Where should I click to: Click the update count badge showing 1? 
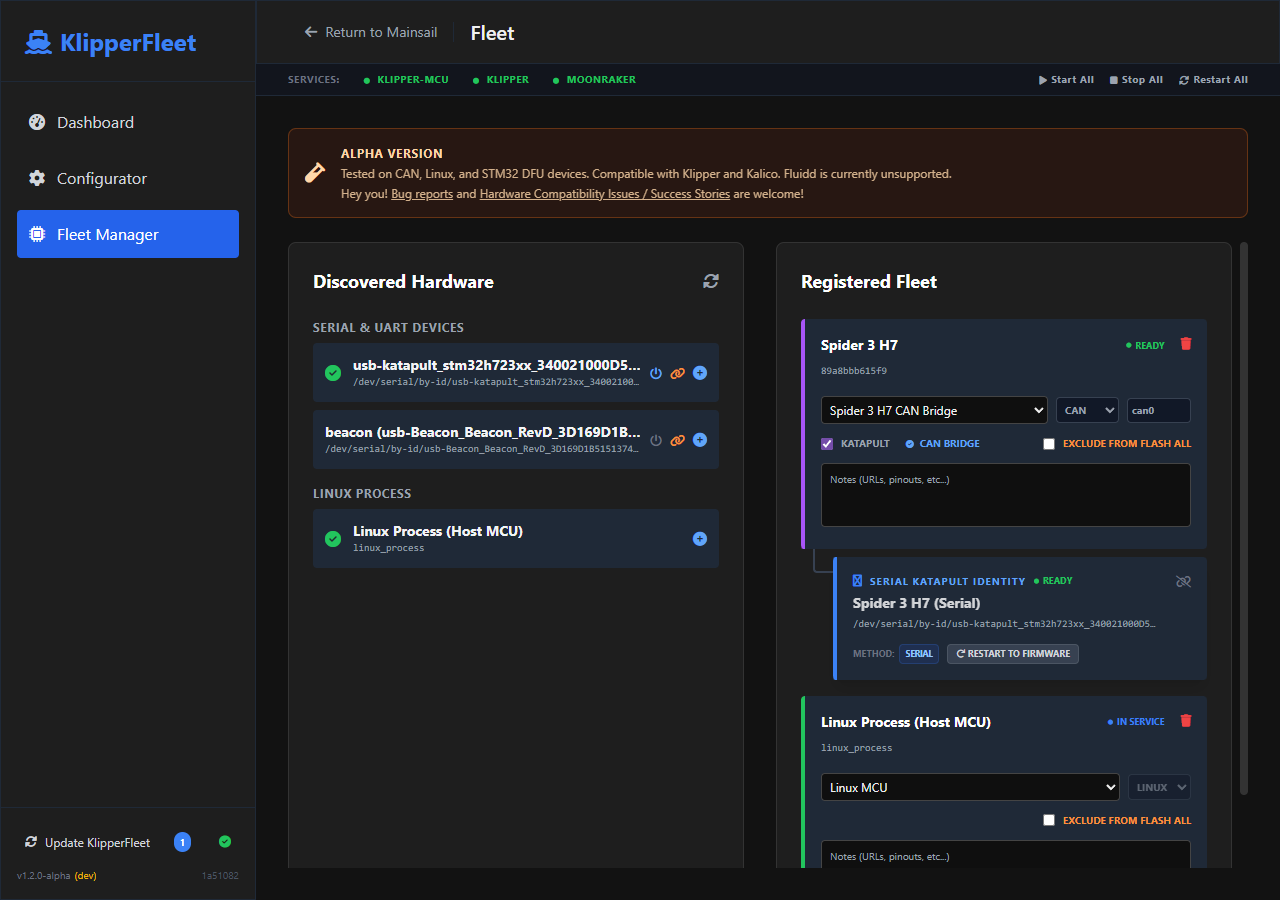(x=182, y=842)
